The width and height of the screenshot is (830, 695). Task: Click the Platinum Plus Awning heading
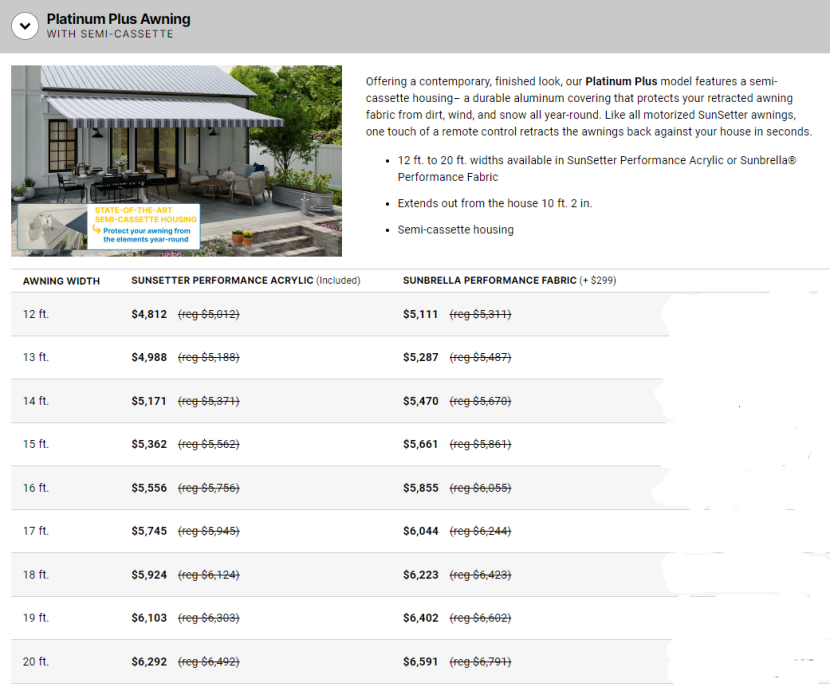tap(118, 19)
